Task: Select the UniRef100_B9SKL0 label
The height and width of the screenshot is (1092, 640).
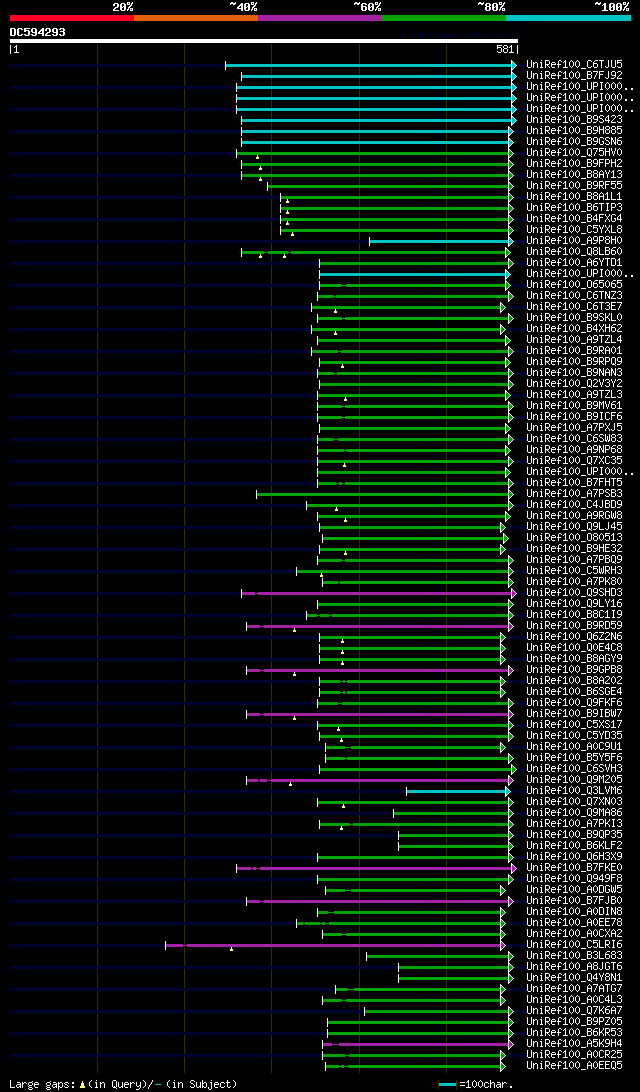Action: [575, 318]
